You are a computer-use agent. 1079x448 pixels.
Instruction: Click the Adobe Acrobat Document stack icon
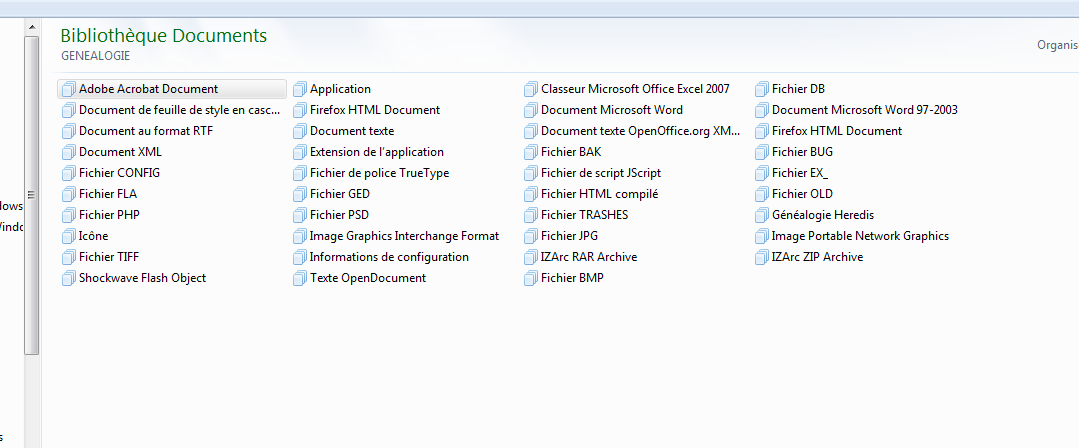(x=68, y=89)
